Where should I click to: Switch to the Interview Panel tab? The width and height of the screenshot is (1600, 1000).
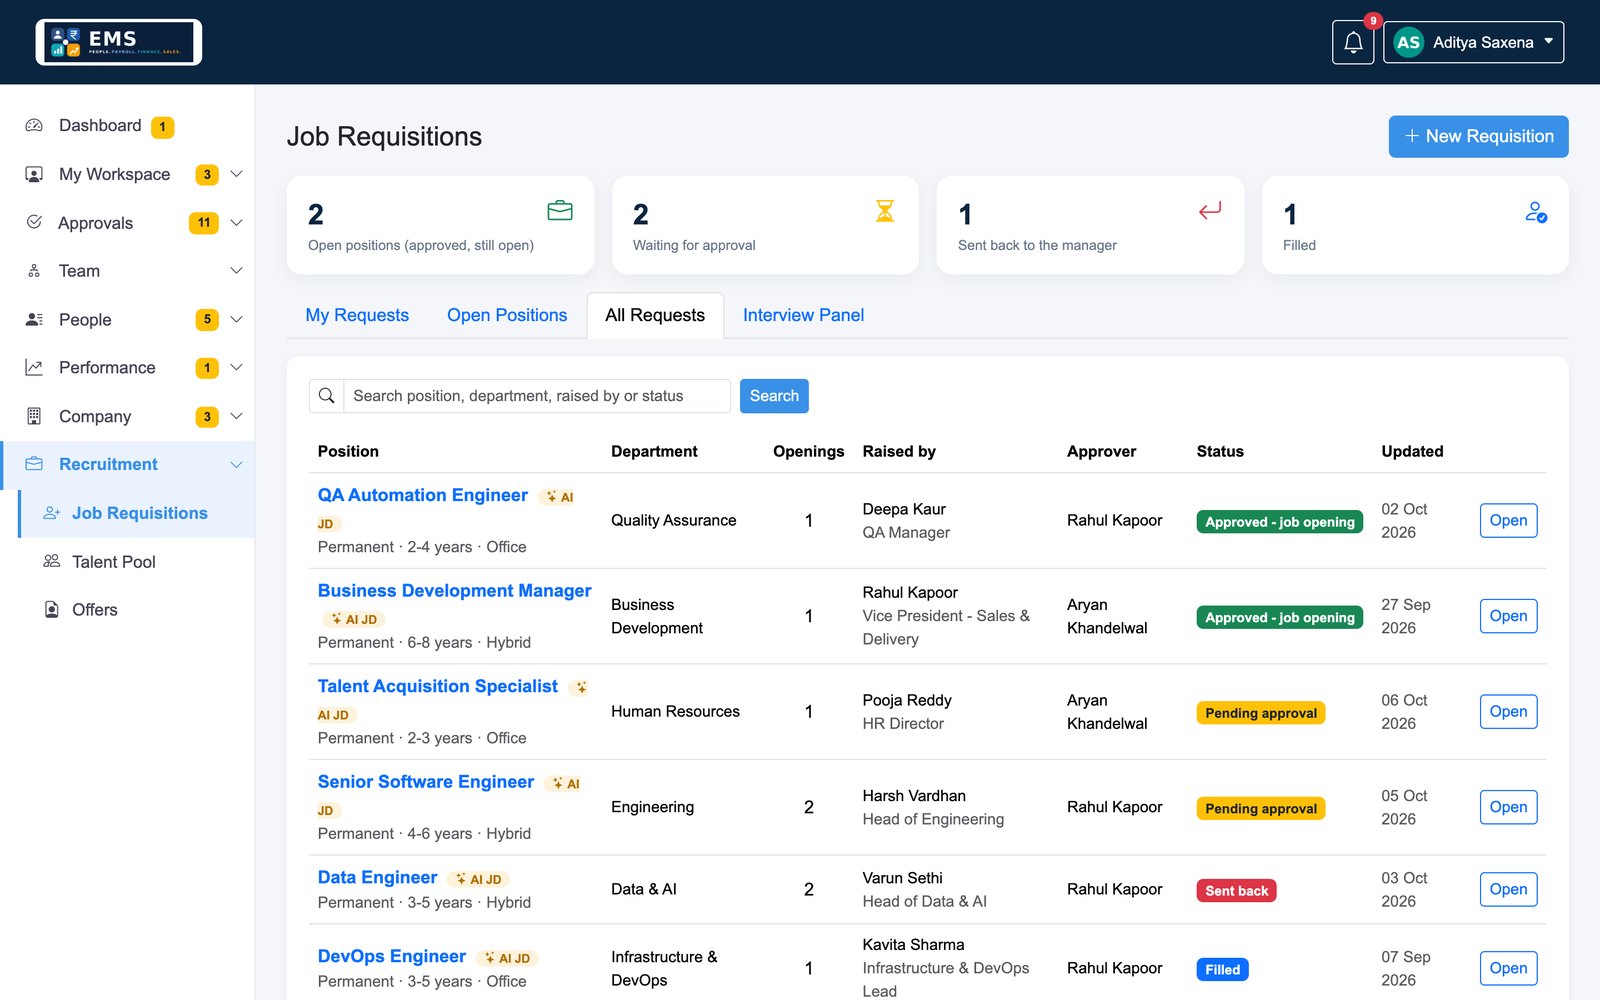803,315
